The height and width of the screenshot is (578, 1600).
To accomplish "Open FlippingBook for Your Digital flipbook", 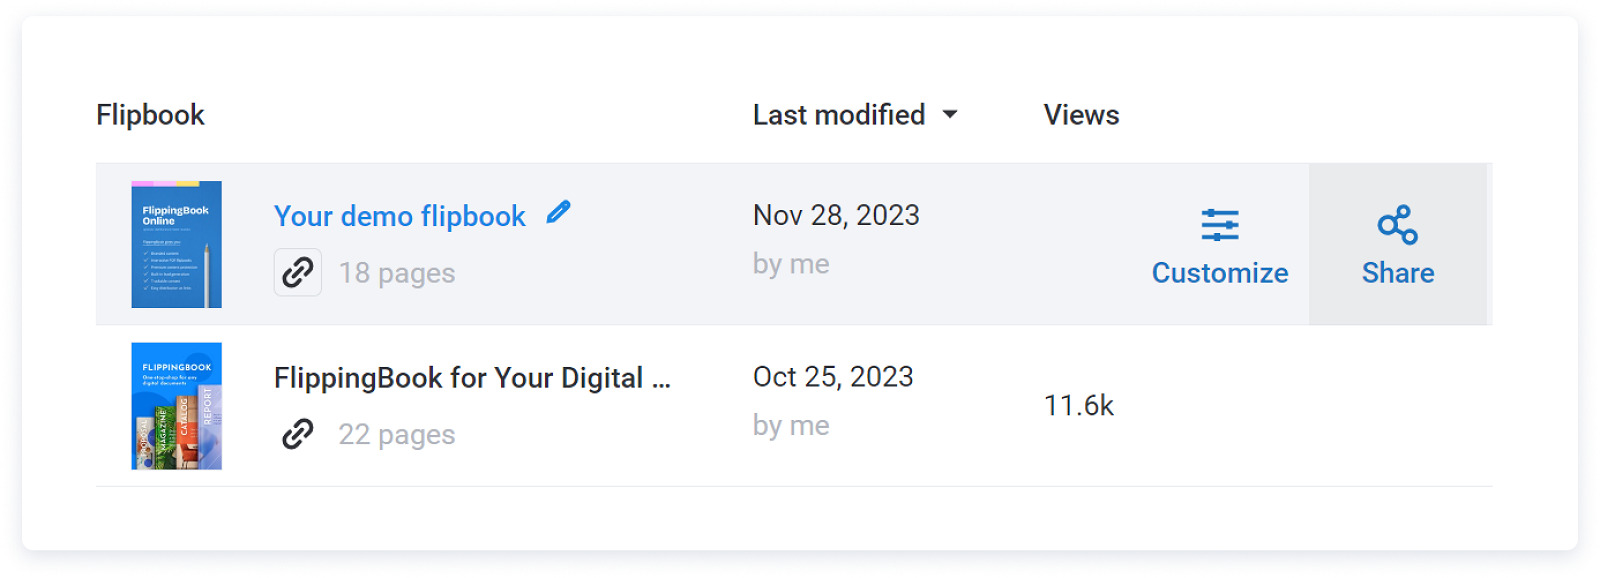I will pyautogui.click(x=472, y=377).
